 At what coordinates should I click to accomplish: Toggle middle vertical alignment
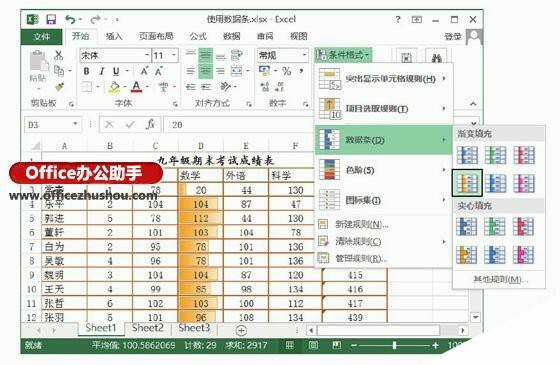pyautogui.click(x=206, y=55)
